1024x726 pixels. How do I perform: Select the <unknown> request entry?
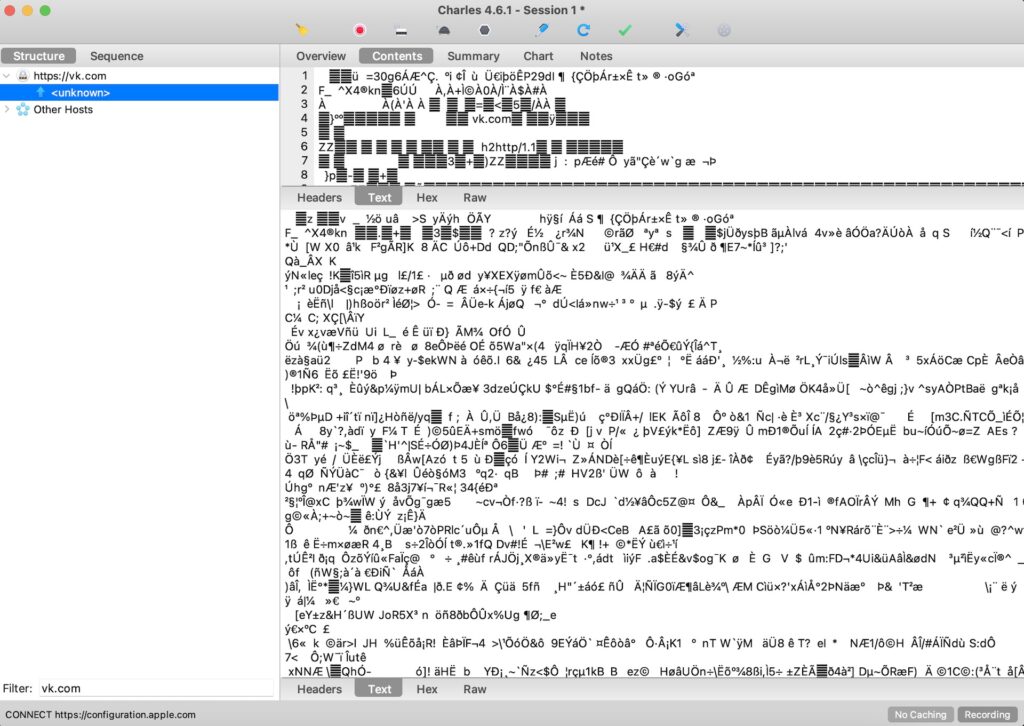[x=80, y=92]
